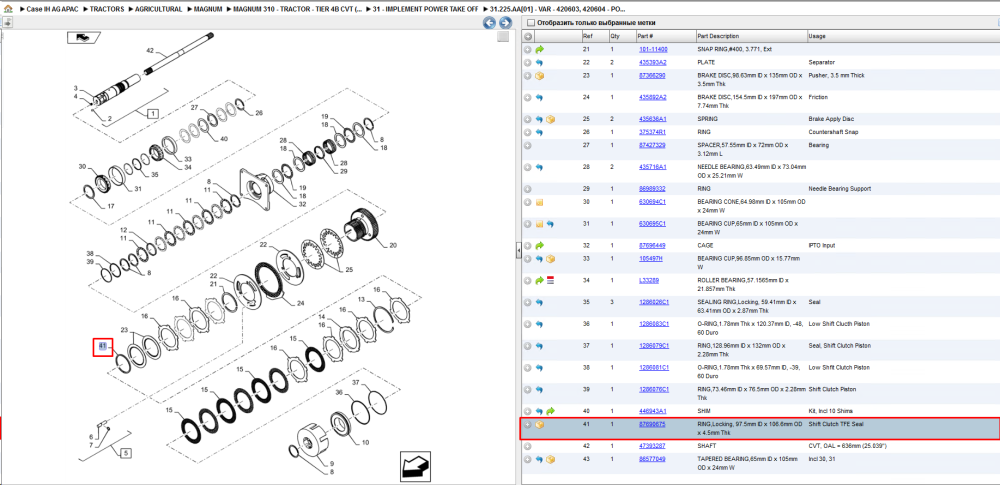Open 'MAGNUM 310 - TRACTOR - TIER 4B CVT' breadcrumb
The height and width of the screenshot is (485, 1000).
point(298,10)
